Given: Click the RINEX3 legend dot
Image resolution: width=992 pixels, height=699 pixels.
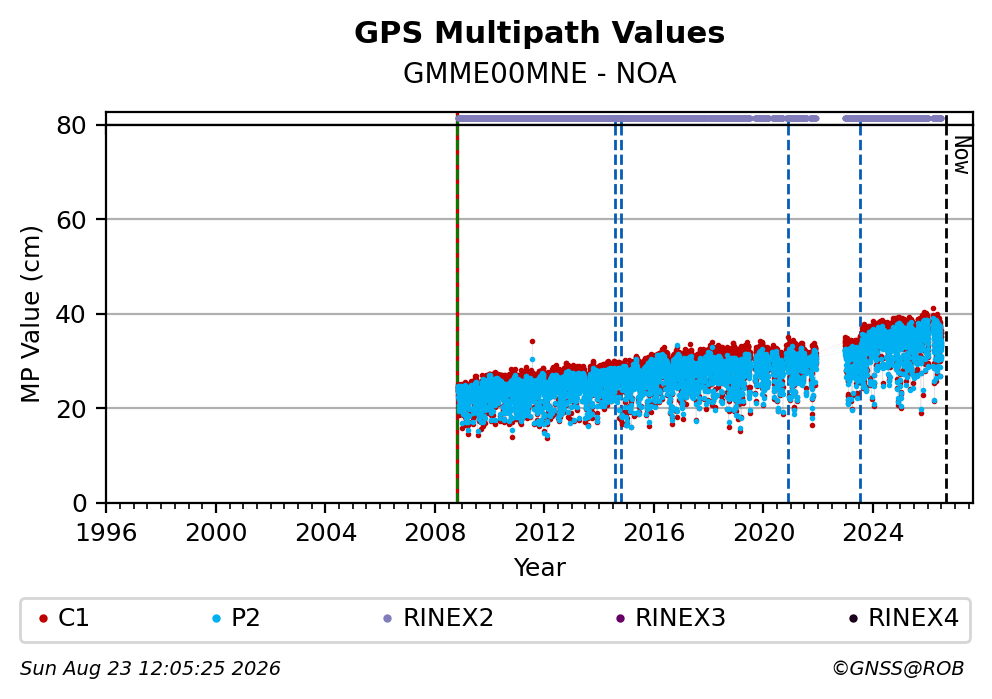Looking at the screenshot, I should [x=620, y=619].
